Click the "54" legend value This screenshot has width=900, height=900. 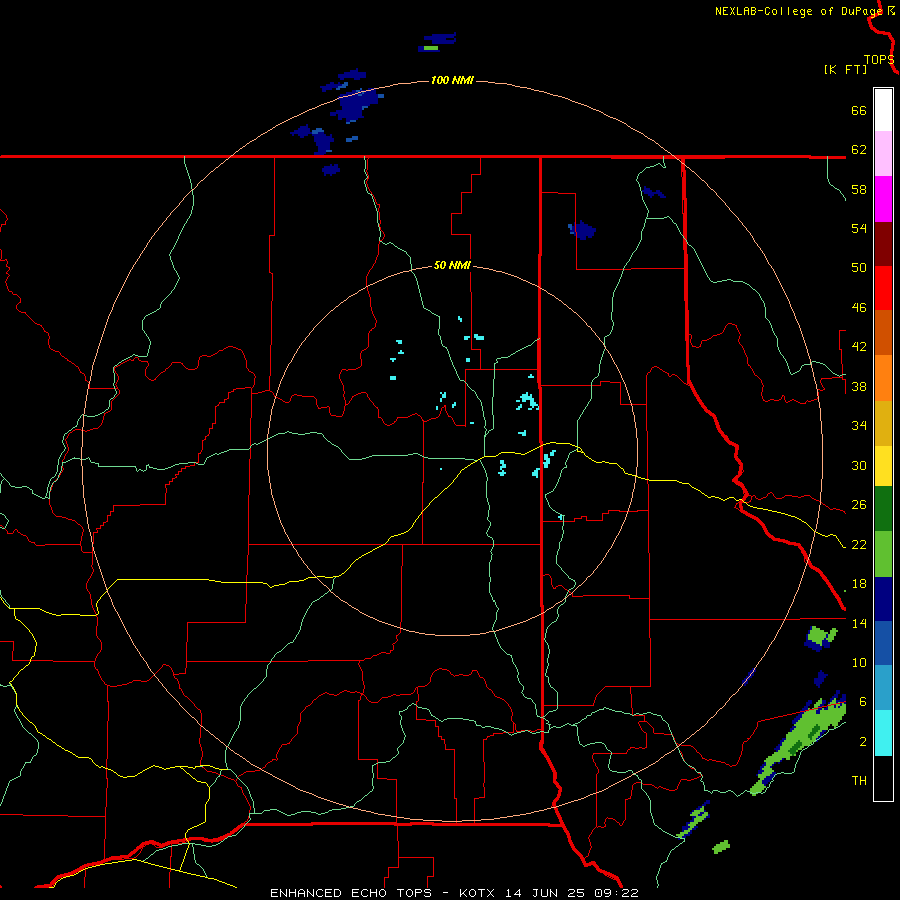point(859,228)
